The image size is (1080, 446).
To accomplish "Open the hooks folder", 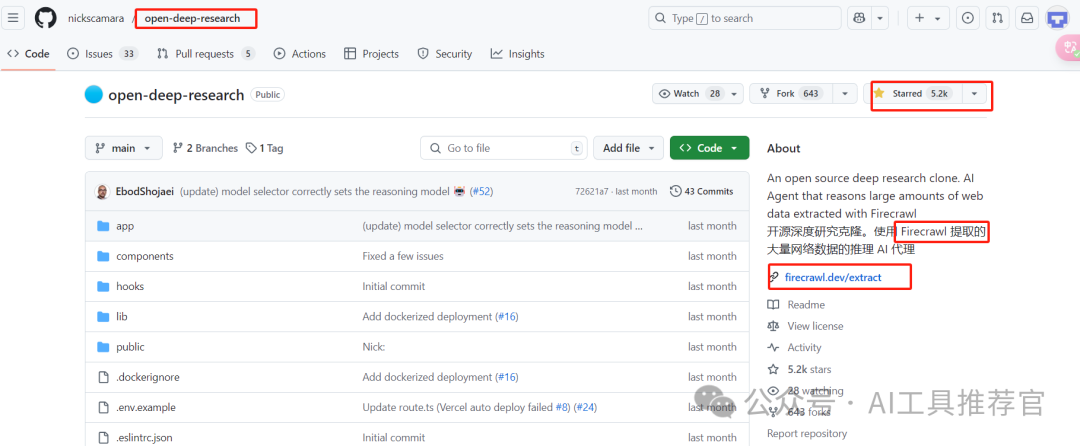I will pos(130,286).
